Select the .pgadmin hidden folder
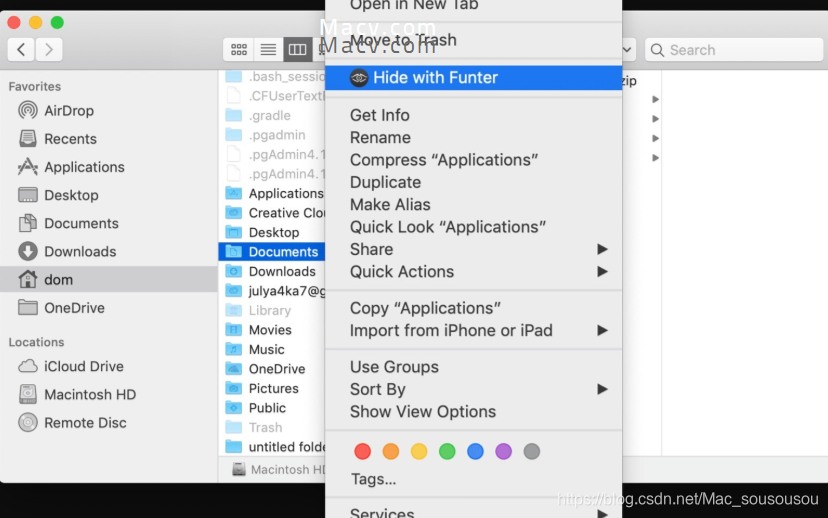Screen dimensions: 828x518 [x=272, y=135]
